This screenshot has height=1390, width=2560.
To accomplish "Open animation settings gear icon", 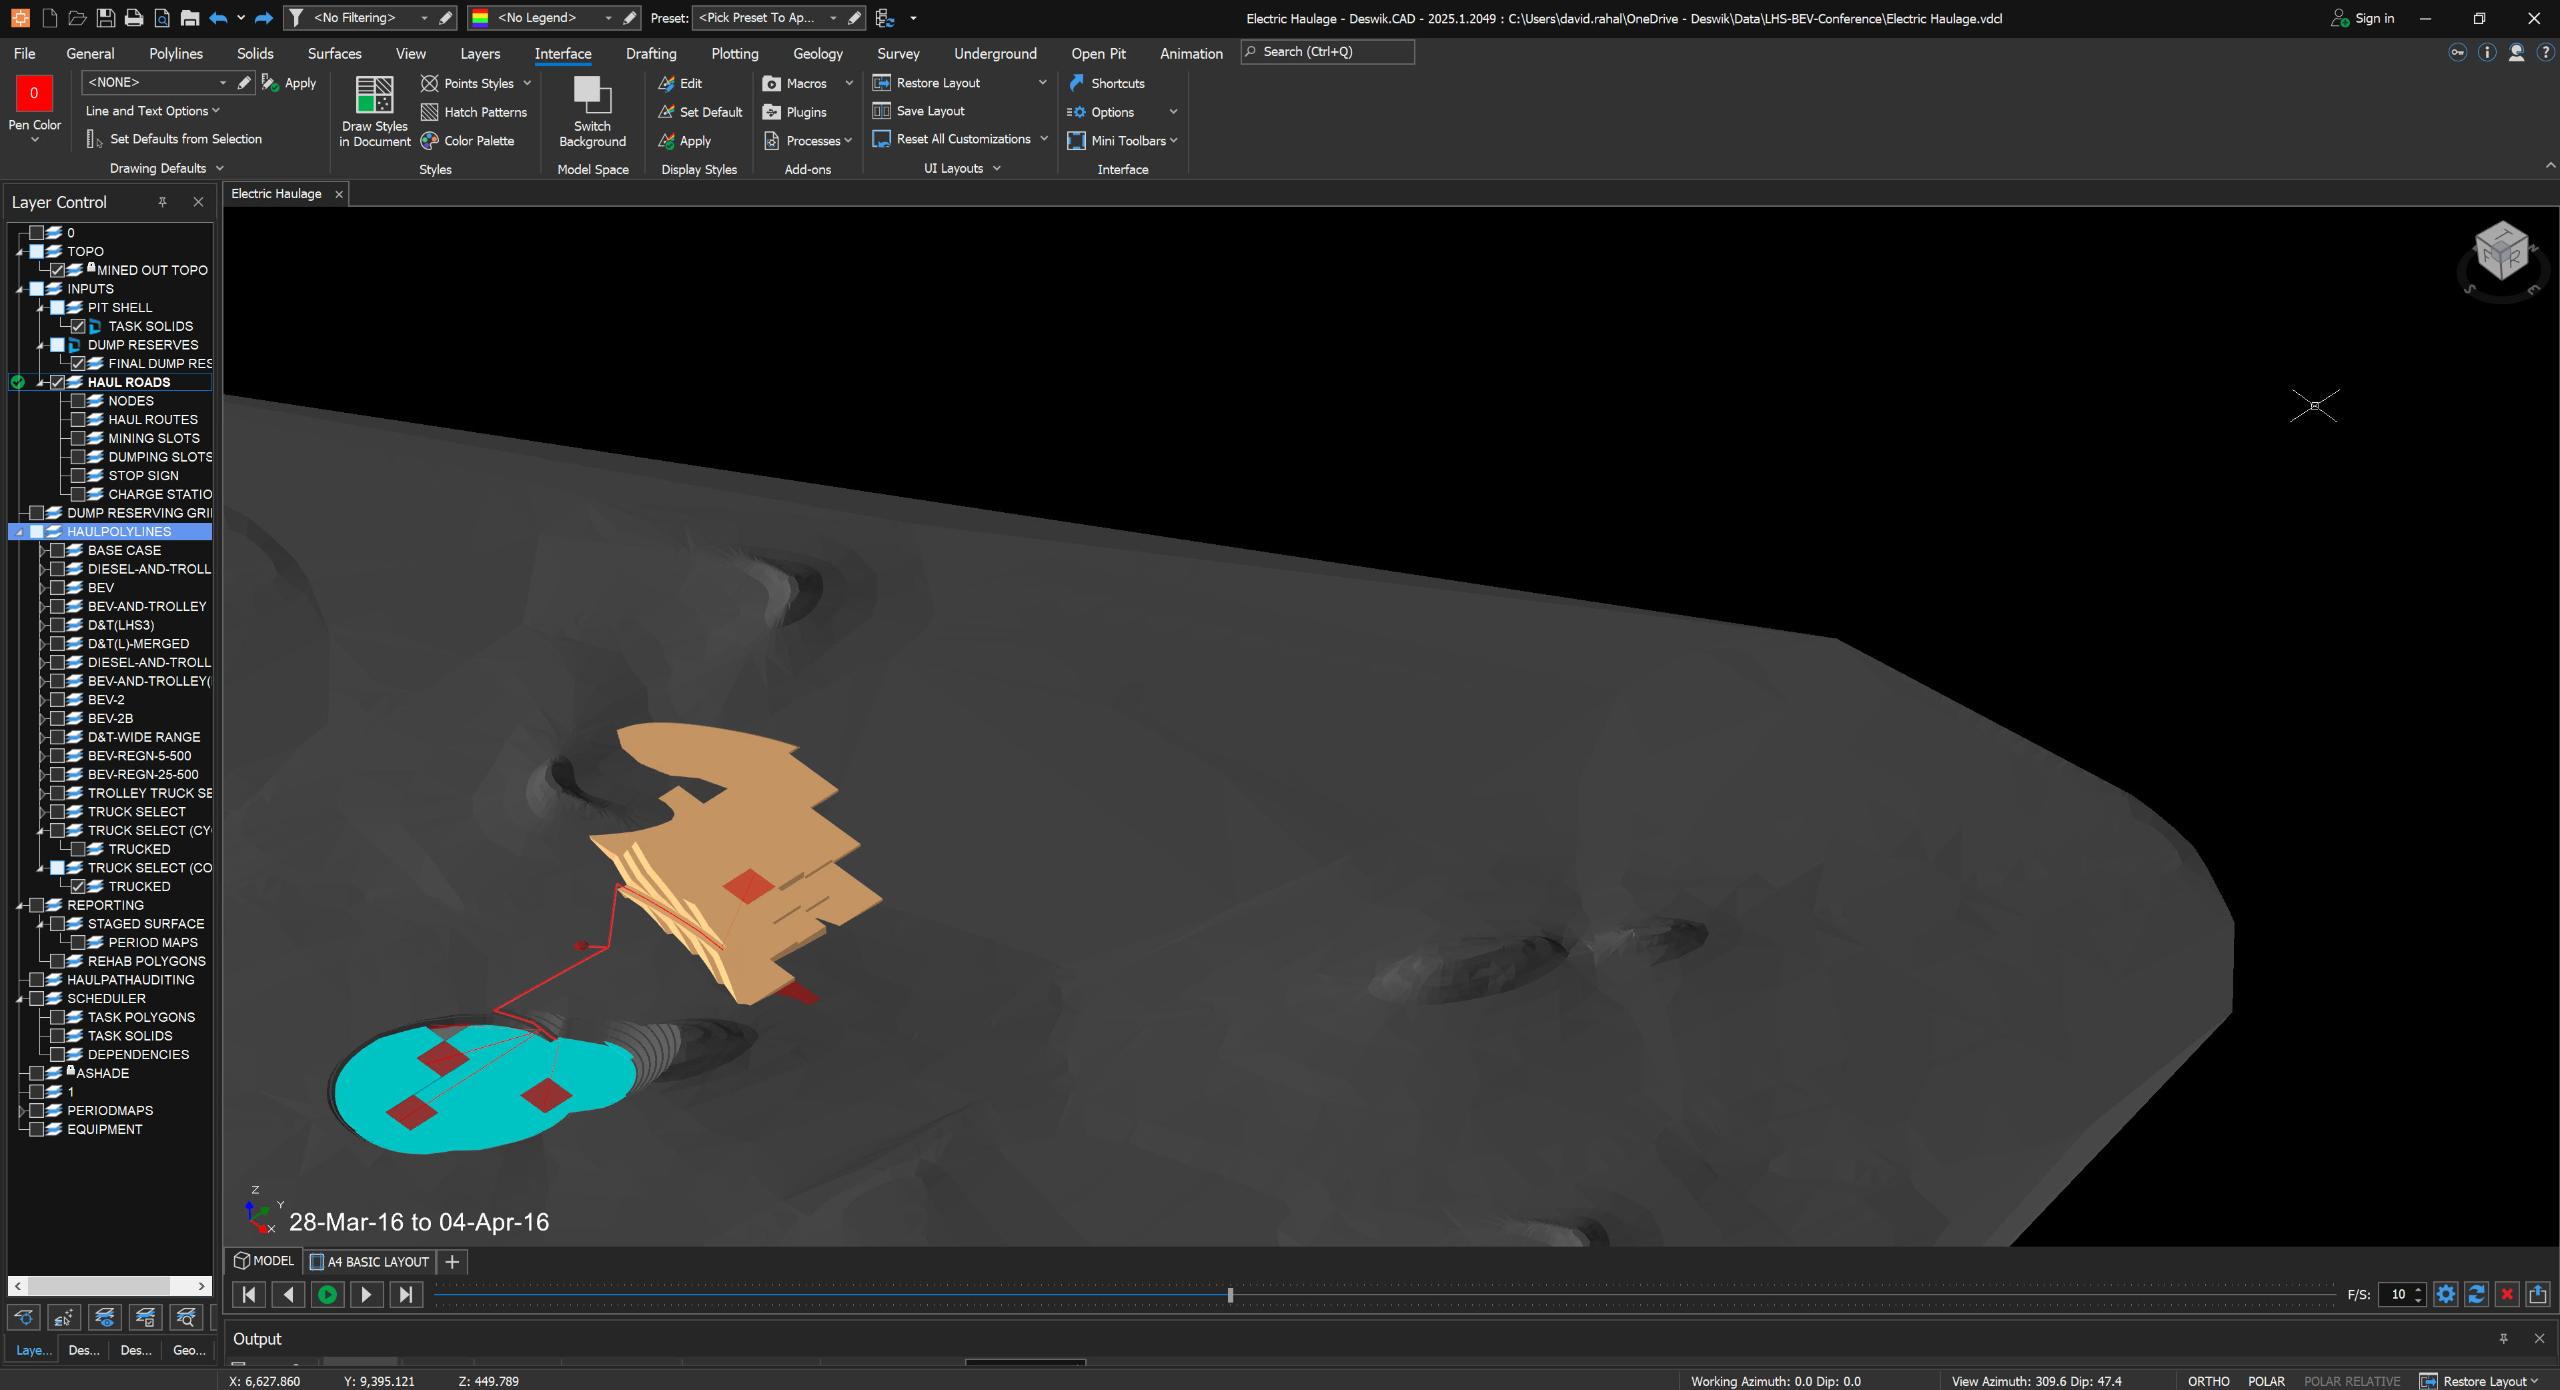I will [2446, 1295].
